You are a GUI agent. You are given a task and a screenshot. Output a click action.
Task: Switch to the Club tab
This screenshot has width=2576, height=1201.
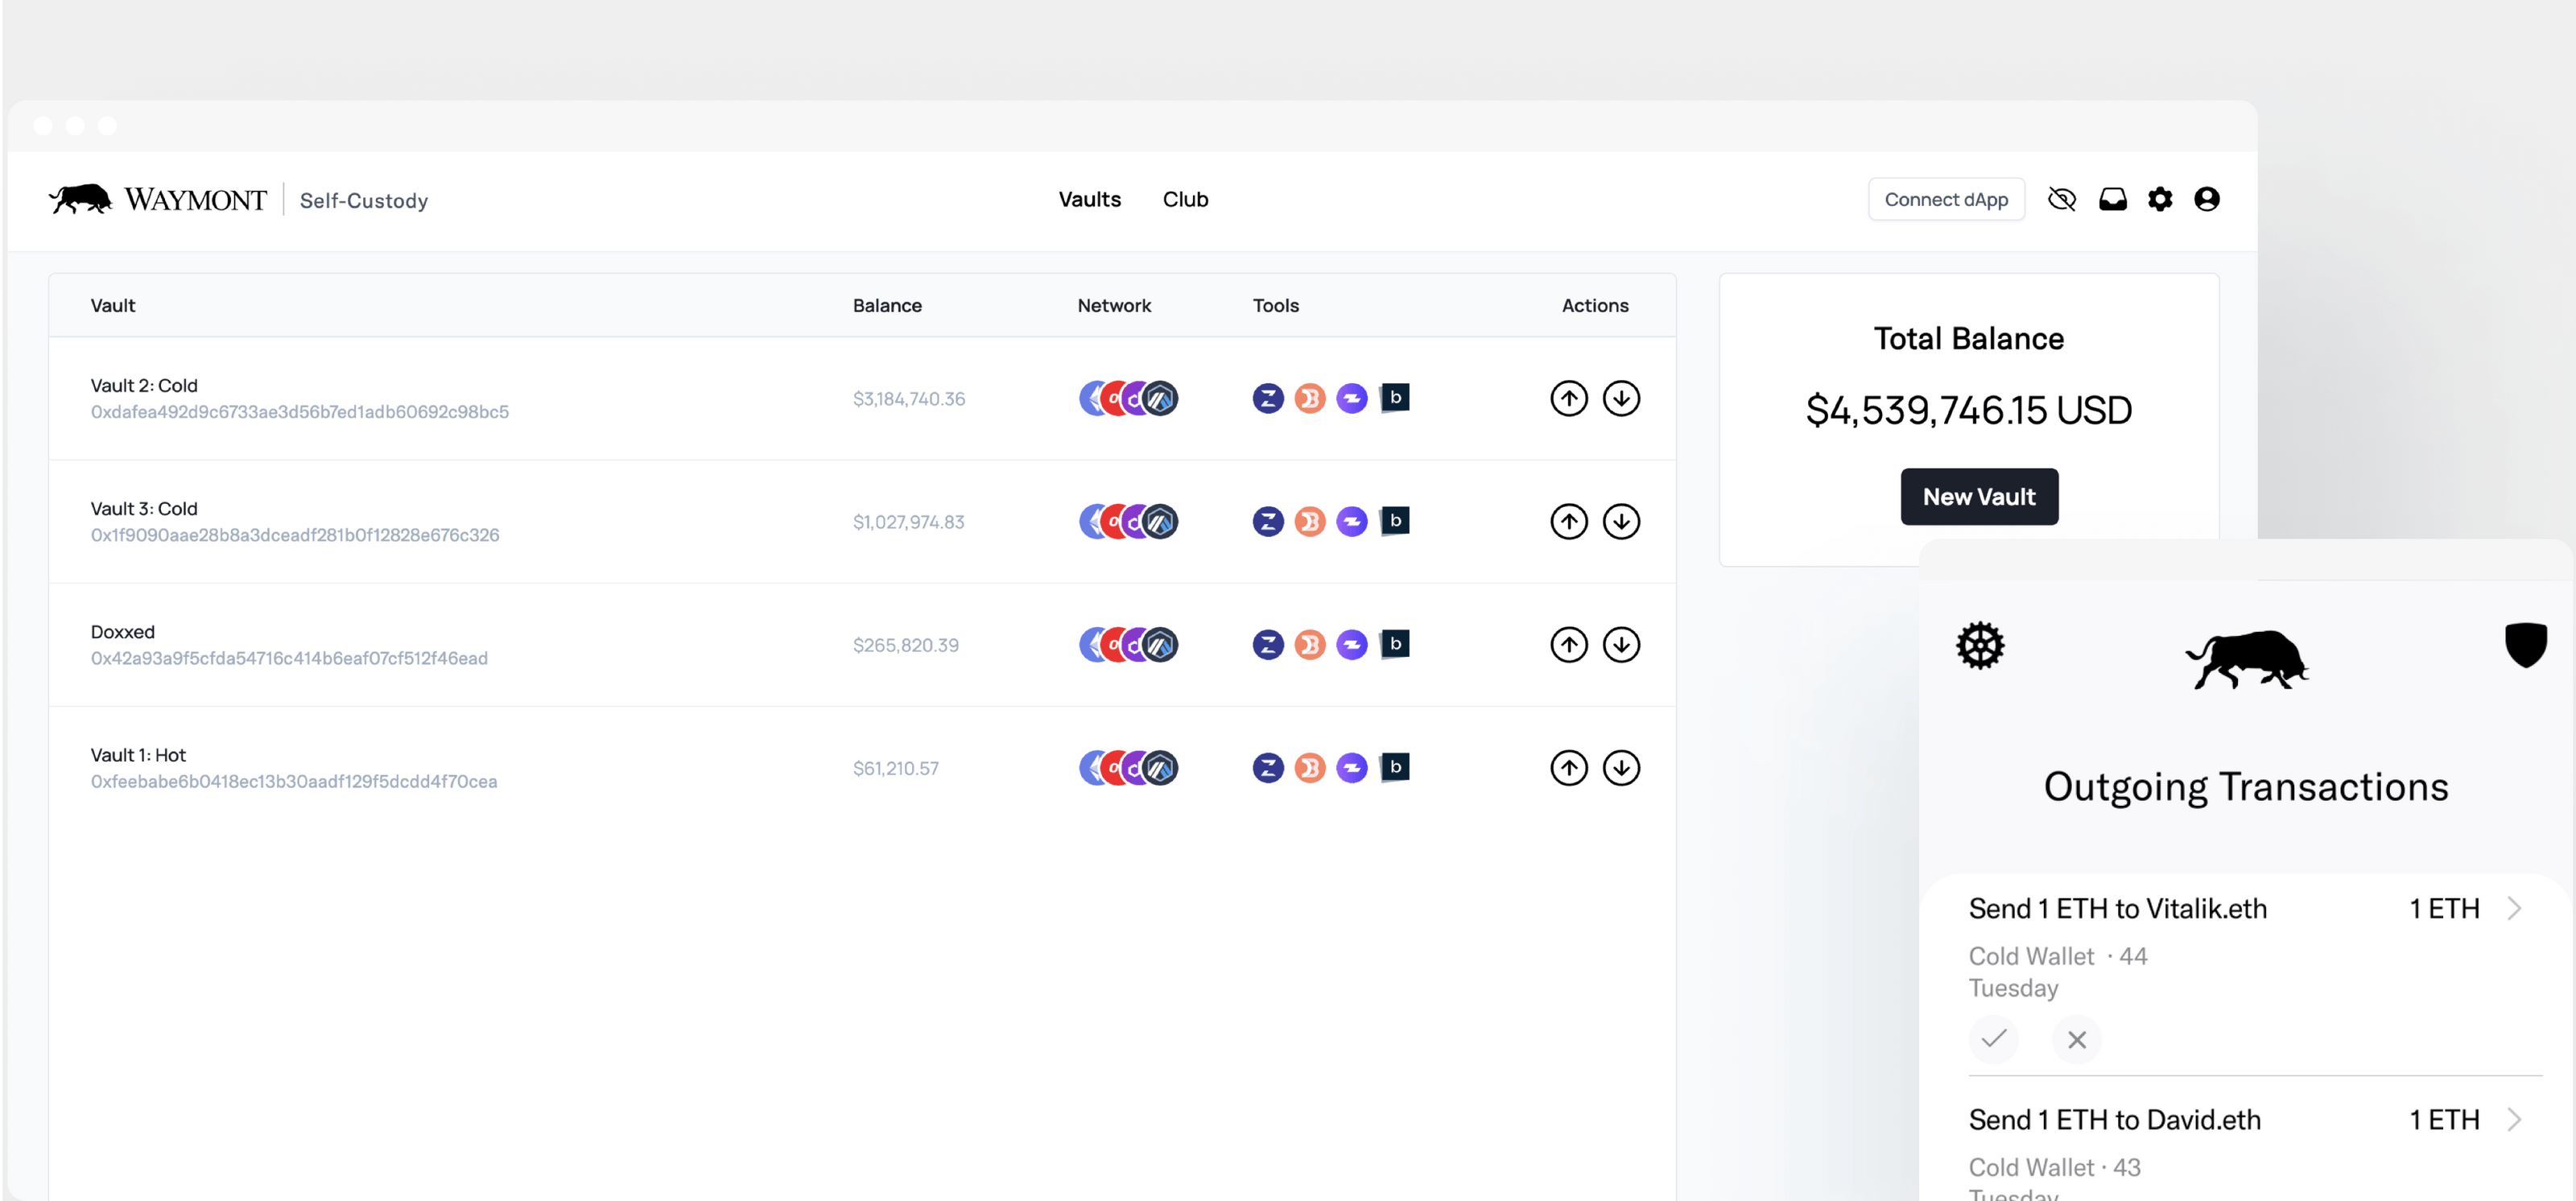coord(1185,199)
